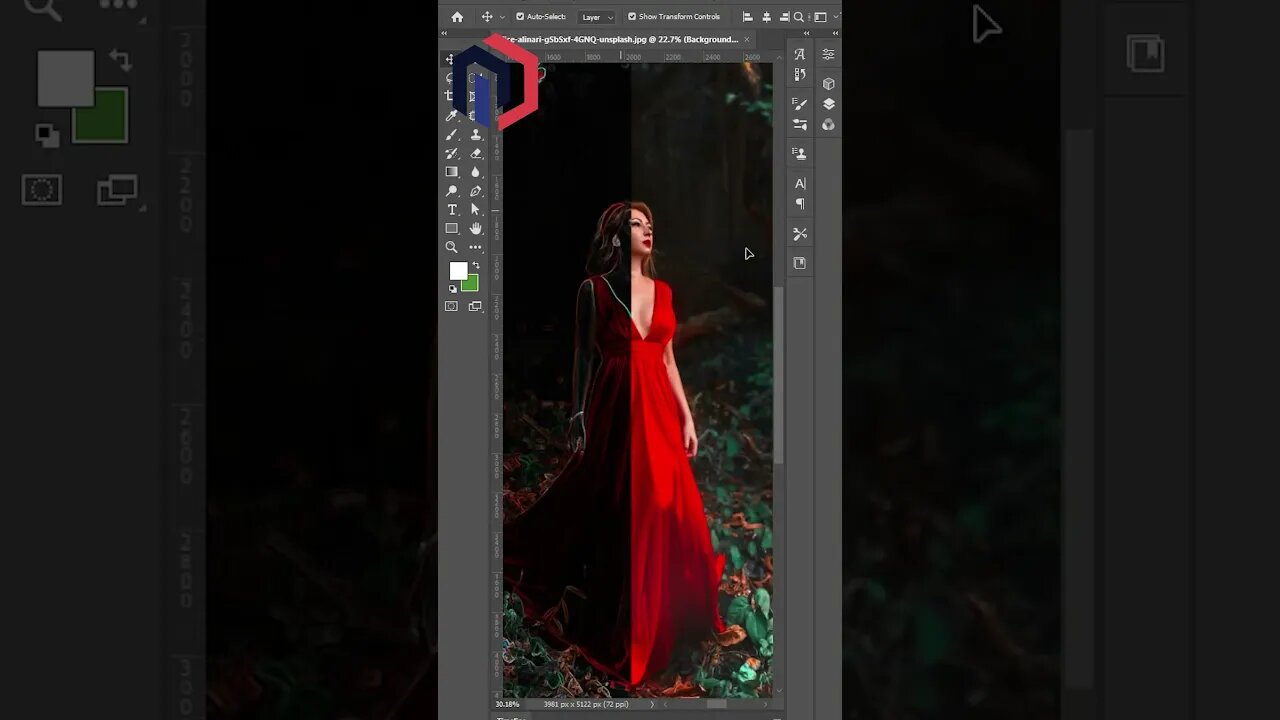Select the Hand tool

[476, 228]
